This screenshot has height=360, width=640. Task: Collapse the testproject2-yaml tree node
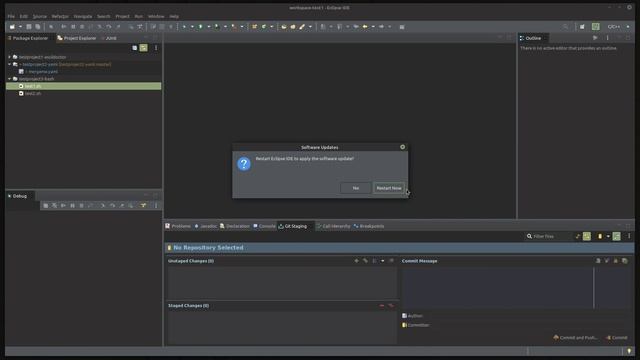click(9, 64)
